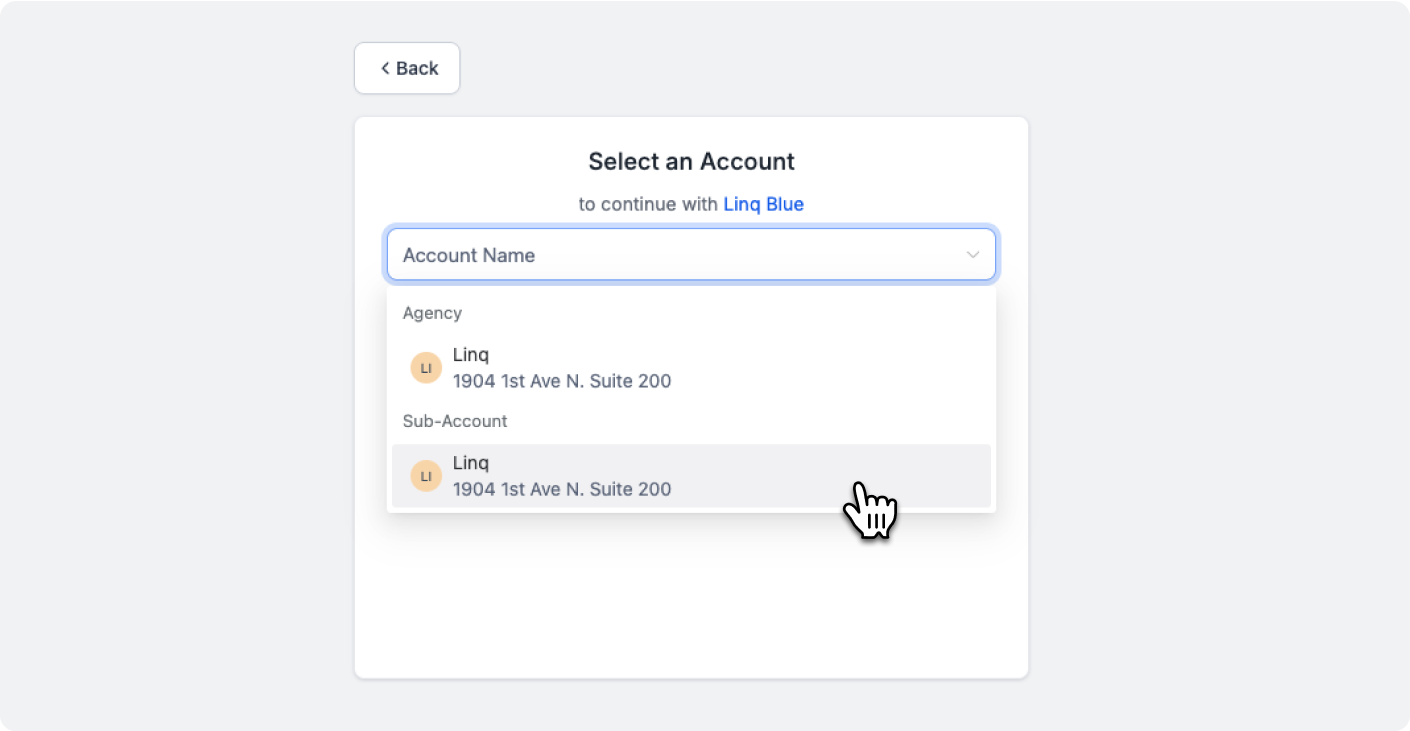This screenshot has height=731, width=1410.
Task: Click the "to continue with" subtitle text
Action: click(x=648, y=204)
